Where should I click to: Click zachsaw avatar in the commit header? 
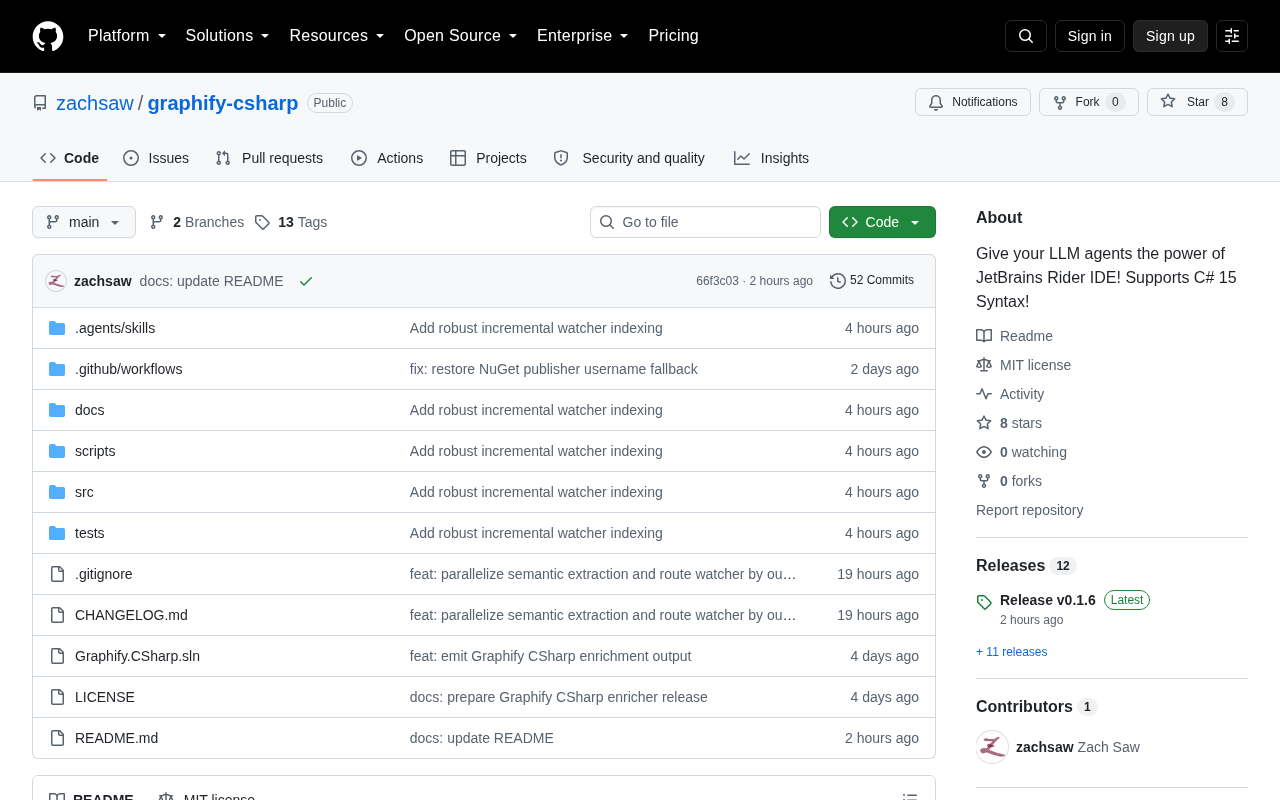[x=56, y=281]
